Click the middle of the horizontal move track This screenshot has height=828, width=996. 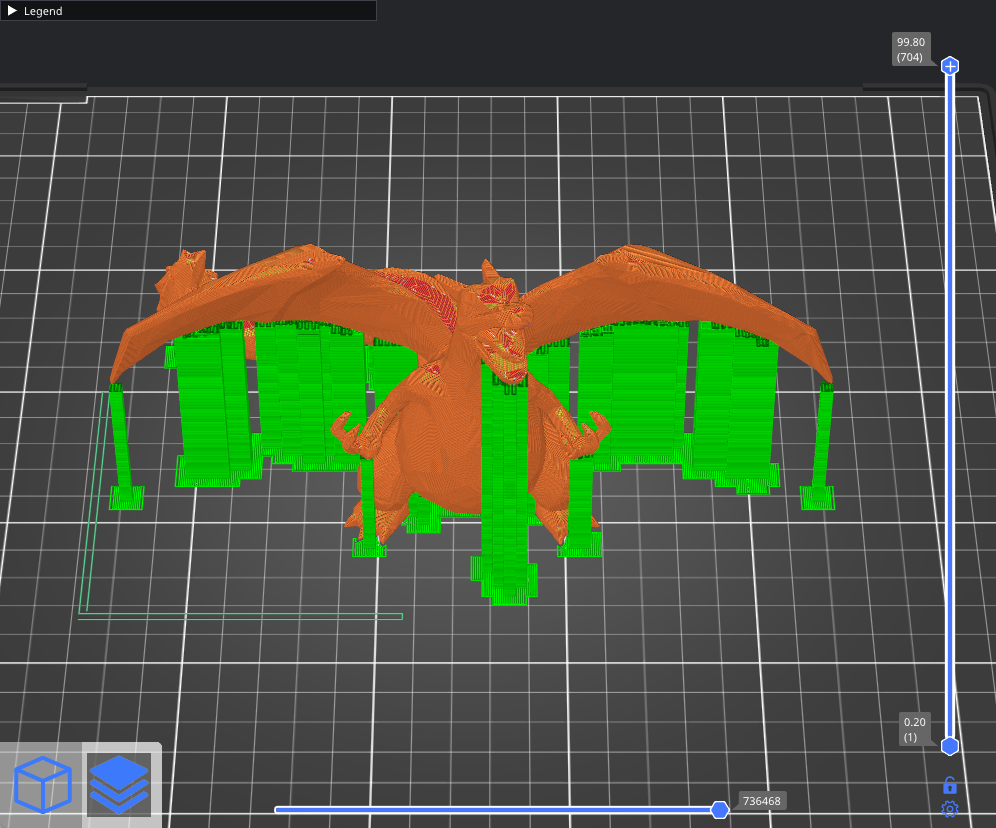(x=495, y=810)
